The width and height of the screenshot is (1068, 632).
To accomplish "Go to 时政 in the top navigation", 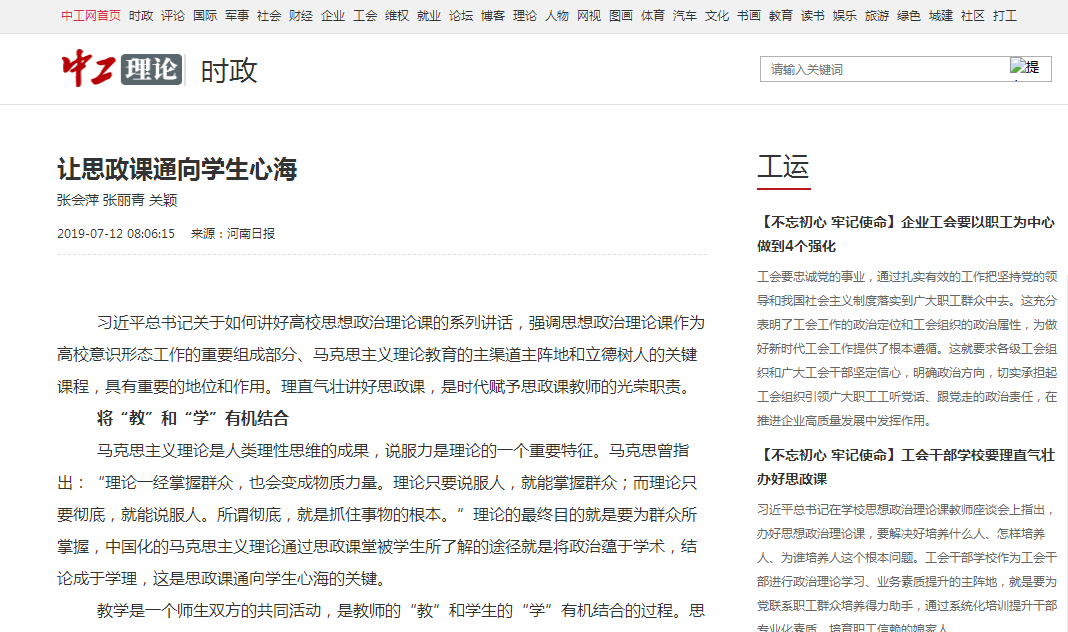I will point(141,16).
